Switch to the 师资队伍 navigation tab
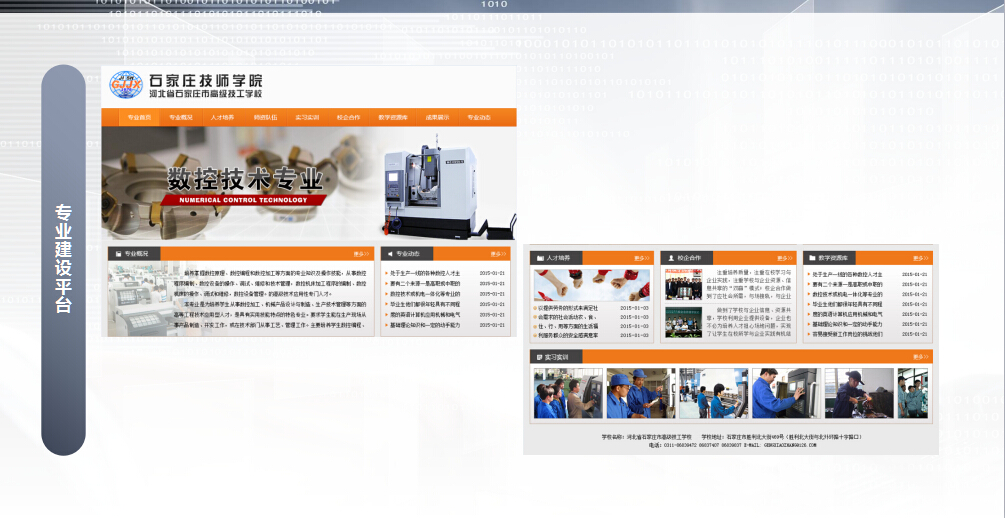This screenshot has height=518, width=1005. click(265, 118)
